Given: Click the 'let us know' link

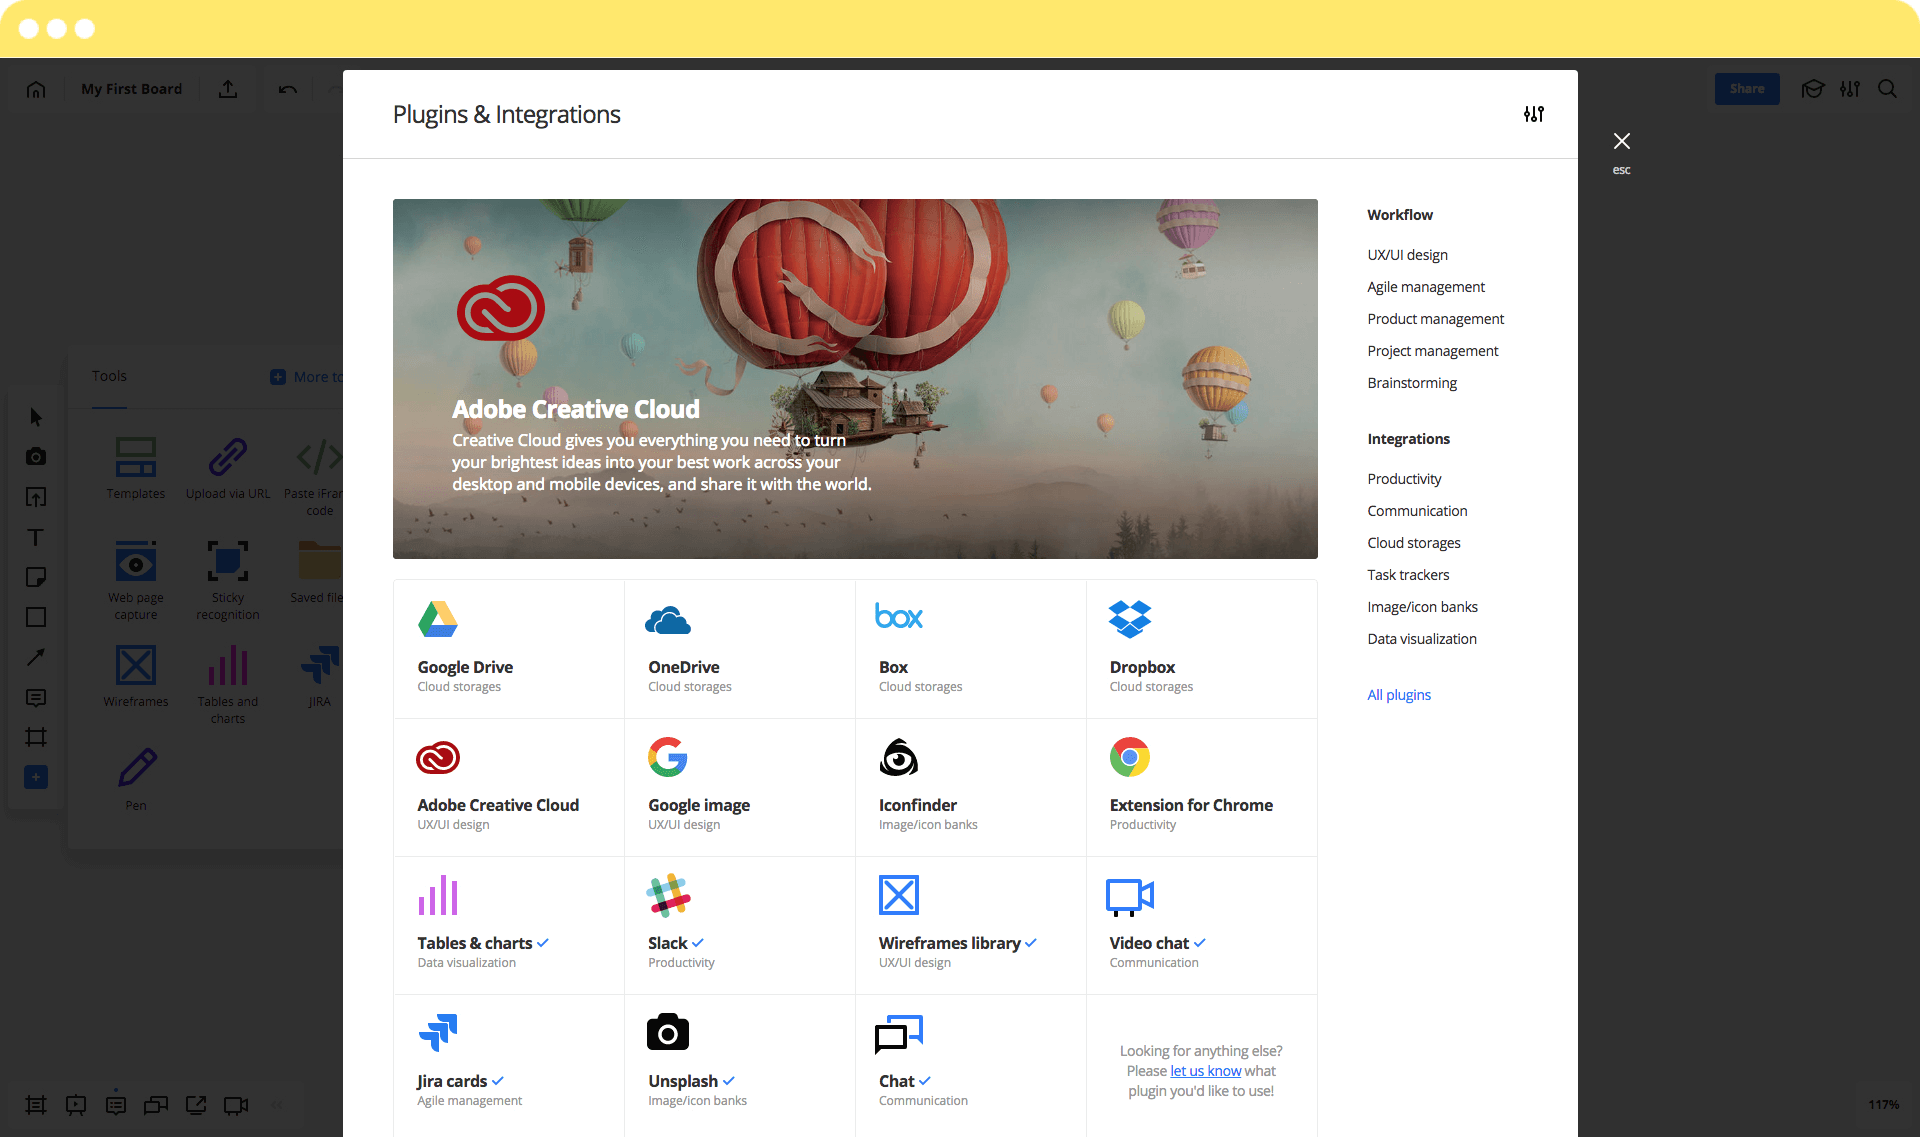Looking at the screenshot, I should pos(1205,1071).
